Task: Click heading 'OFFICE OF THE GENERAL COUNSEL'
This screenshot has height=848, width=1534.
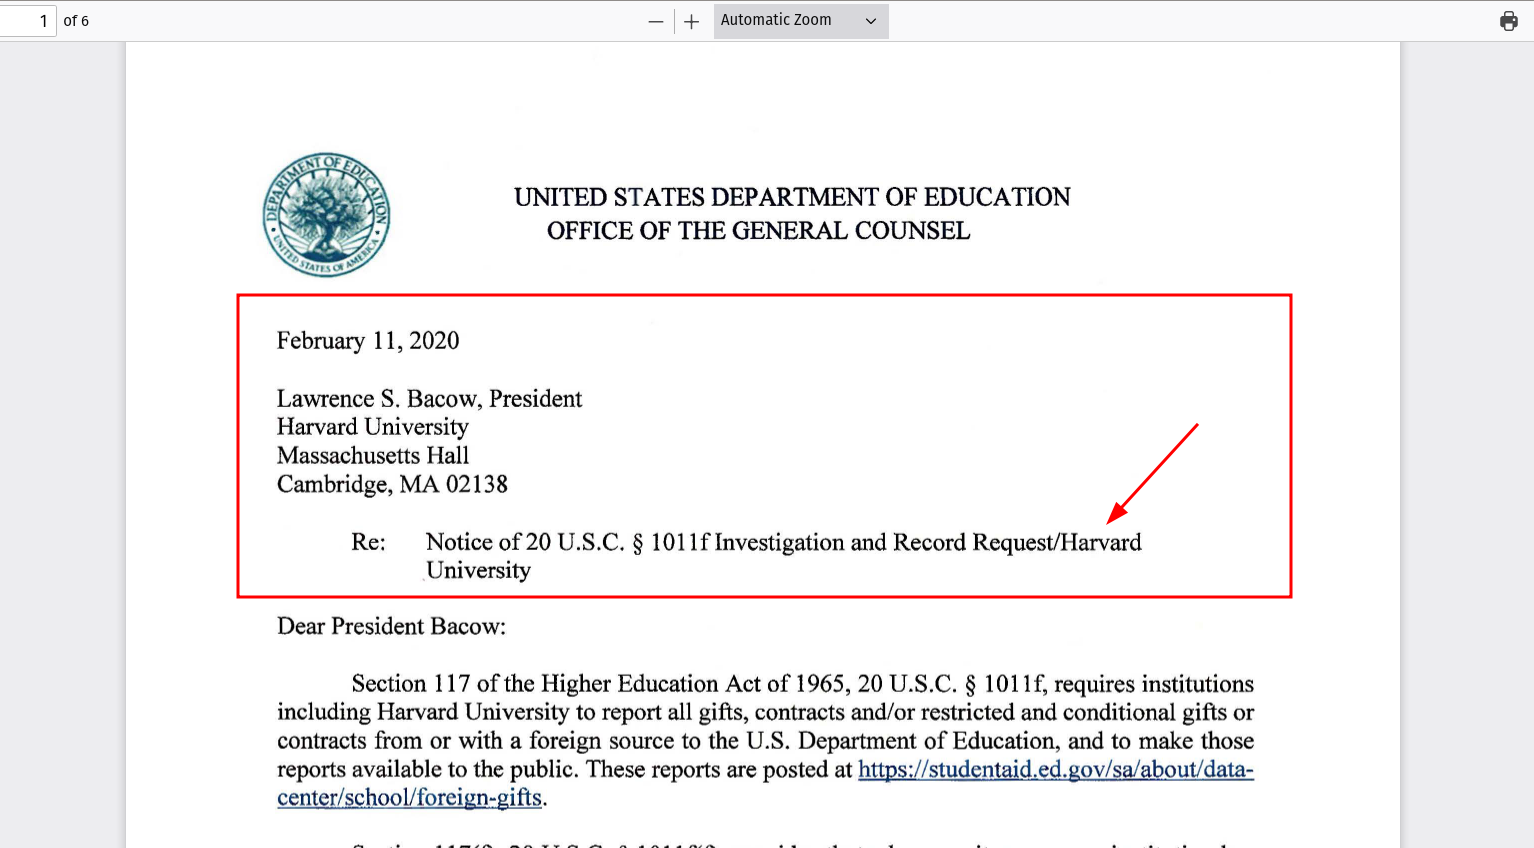Action: pyautogui.click(x=758, y=231)
